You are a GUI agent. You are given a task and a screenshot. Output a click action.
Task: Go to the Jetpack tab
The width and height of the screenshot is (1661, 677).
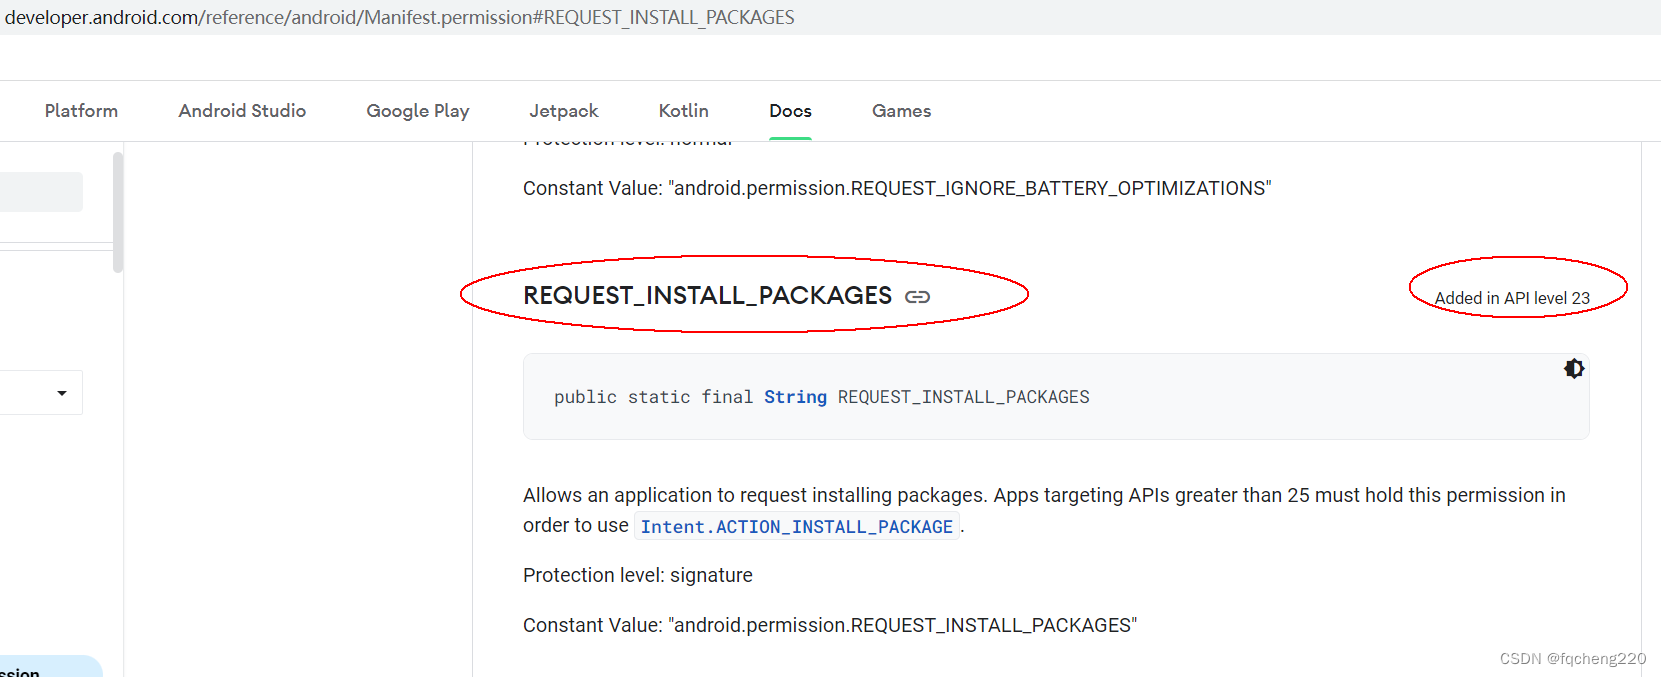click(564, 111)
